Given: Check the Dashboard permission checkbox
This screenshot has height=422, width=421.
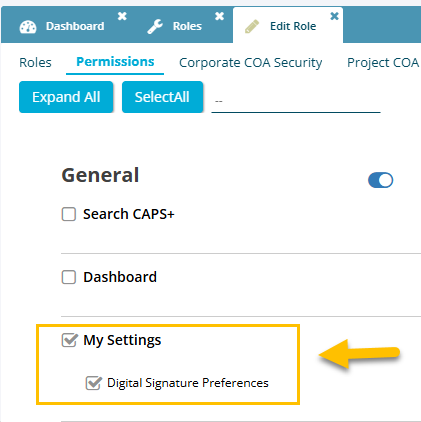Looking at the screenshot, I should (69, 277).
